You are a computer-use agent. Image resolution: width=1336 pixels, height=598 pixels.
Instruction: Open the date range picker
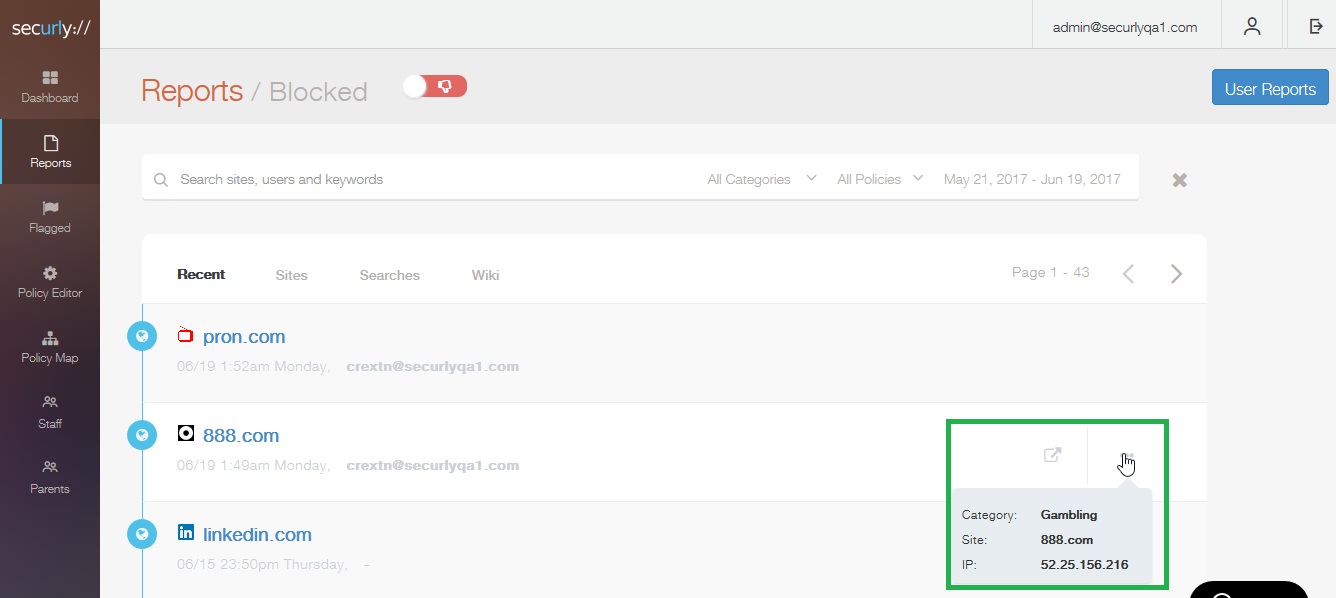pyautogui.click(x=1032, y=179)
